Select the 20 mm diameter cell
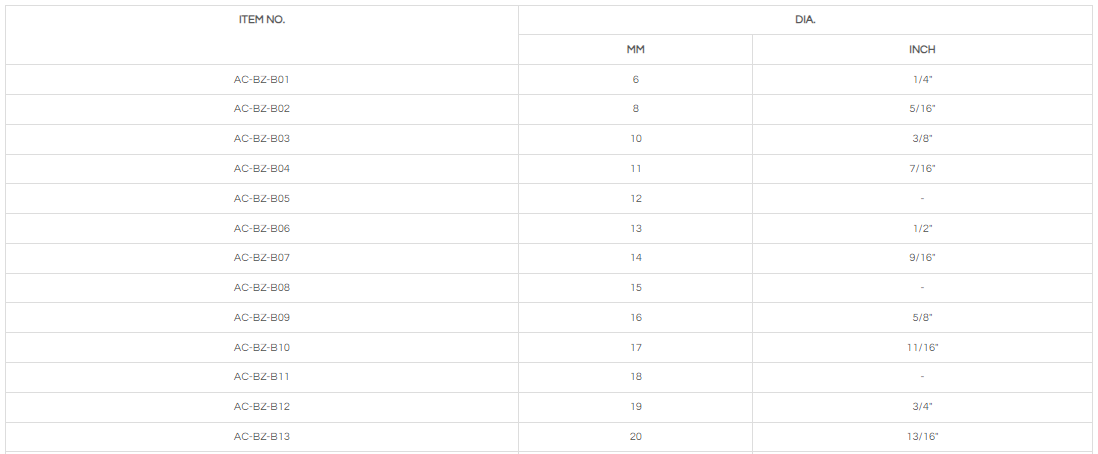The height and width of the screenshot is (454, 1098). (x=635, y=436)
